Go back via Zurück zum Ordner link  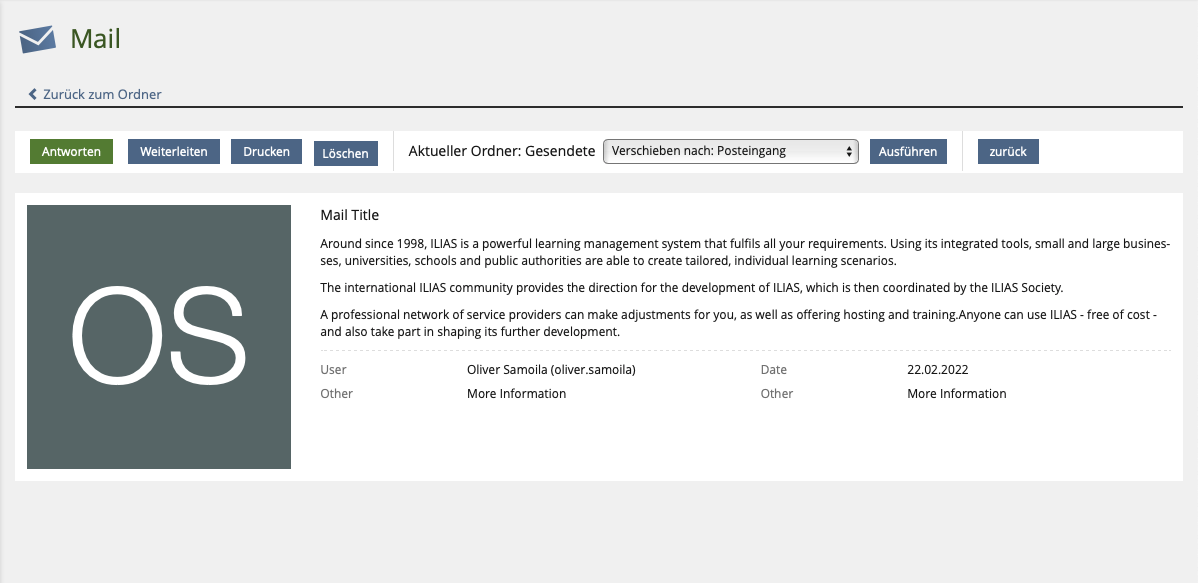[x=102, y=94]
